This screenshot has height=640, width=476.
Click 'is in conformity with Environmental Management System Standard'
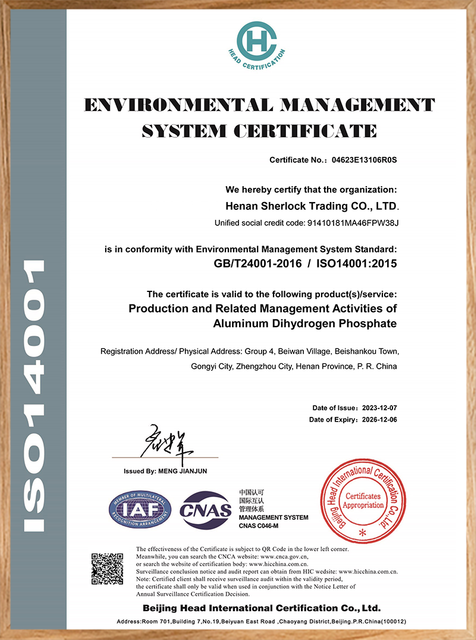(251, 249)
